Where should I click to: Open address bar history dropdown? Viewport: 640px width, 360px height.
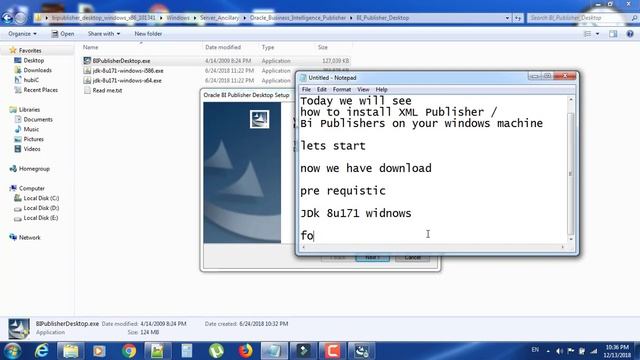click(x=507, y=18)
